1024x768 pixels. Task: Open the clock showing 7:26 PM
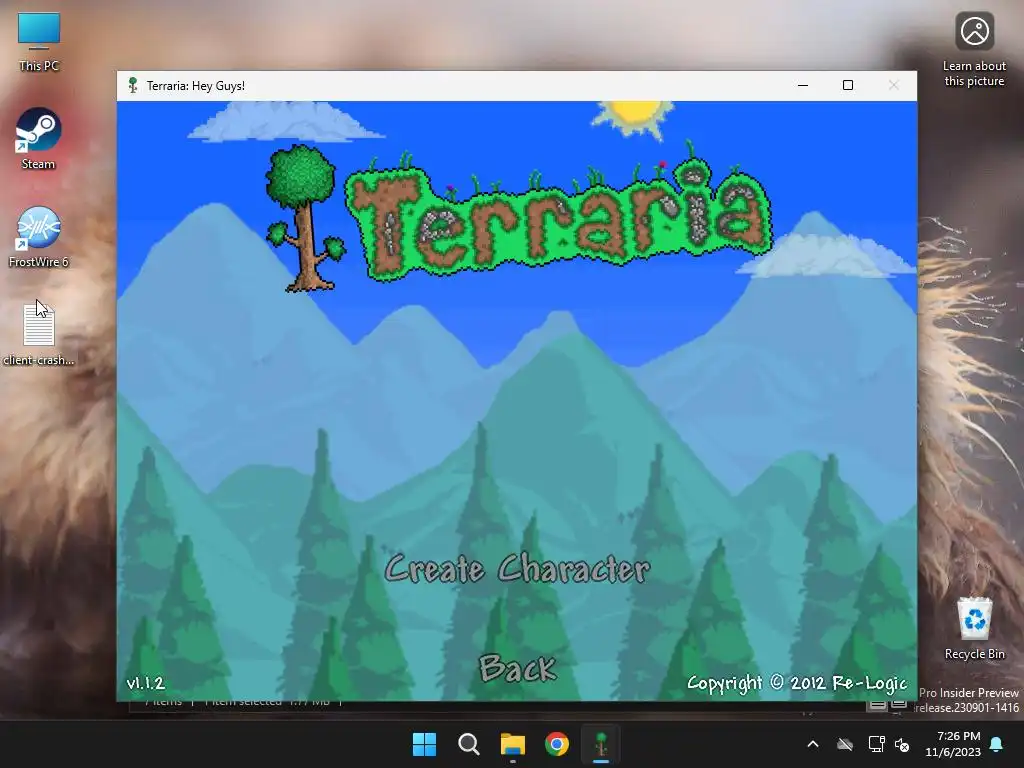click(953, 744)
